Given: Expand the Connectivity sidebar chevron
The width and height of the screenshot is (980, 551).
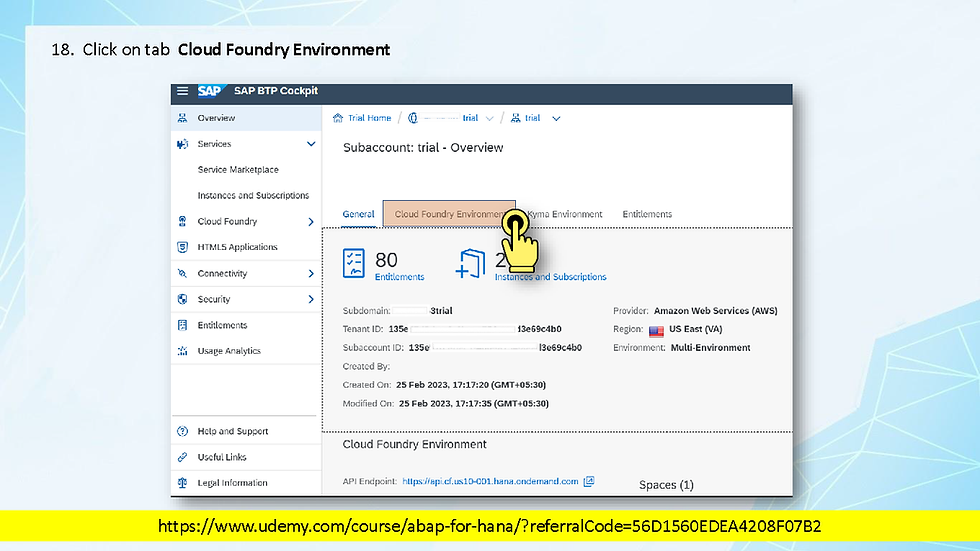Looking at the screenshot, I should [311, 274].
